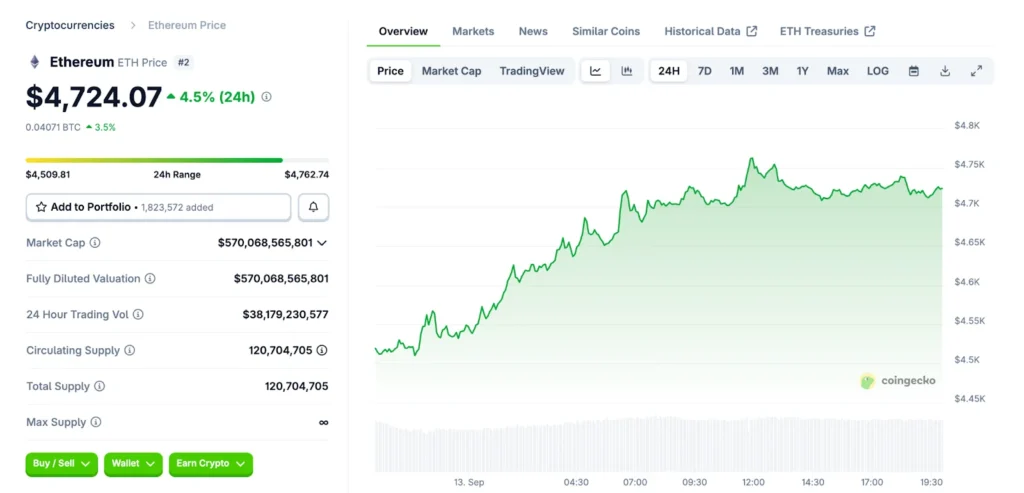Image resolution: width=1024 pixels, height=493 pixels.
Task: Click the $4,509.81 range low value
Action: (48, 174)
